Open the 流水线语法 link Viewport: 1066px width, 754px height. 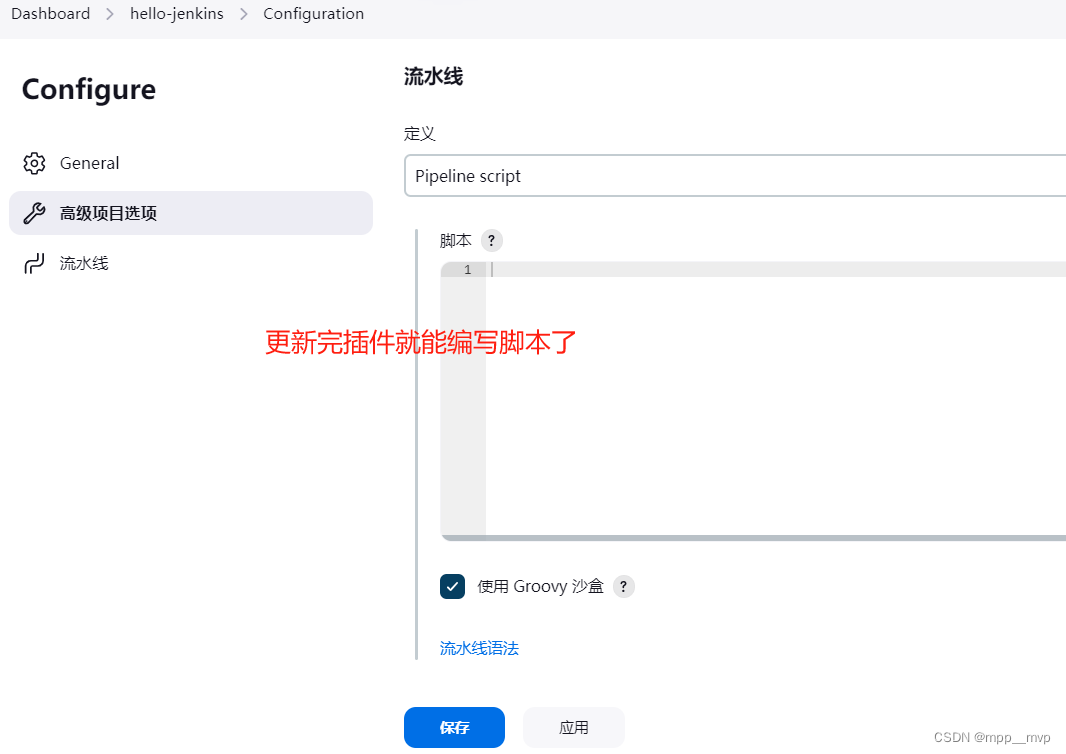pos(479,648)
